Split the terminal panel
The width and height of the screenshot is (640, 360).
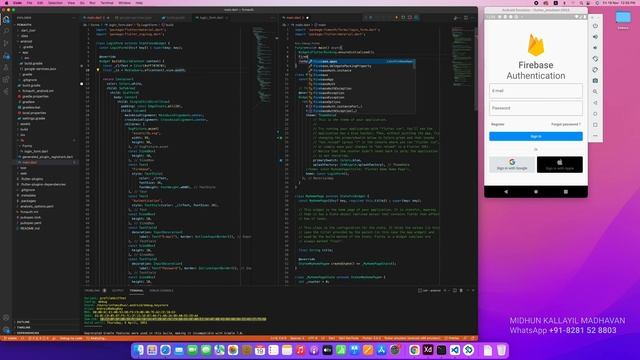click(x=455, y=291)
